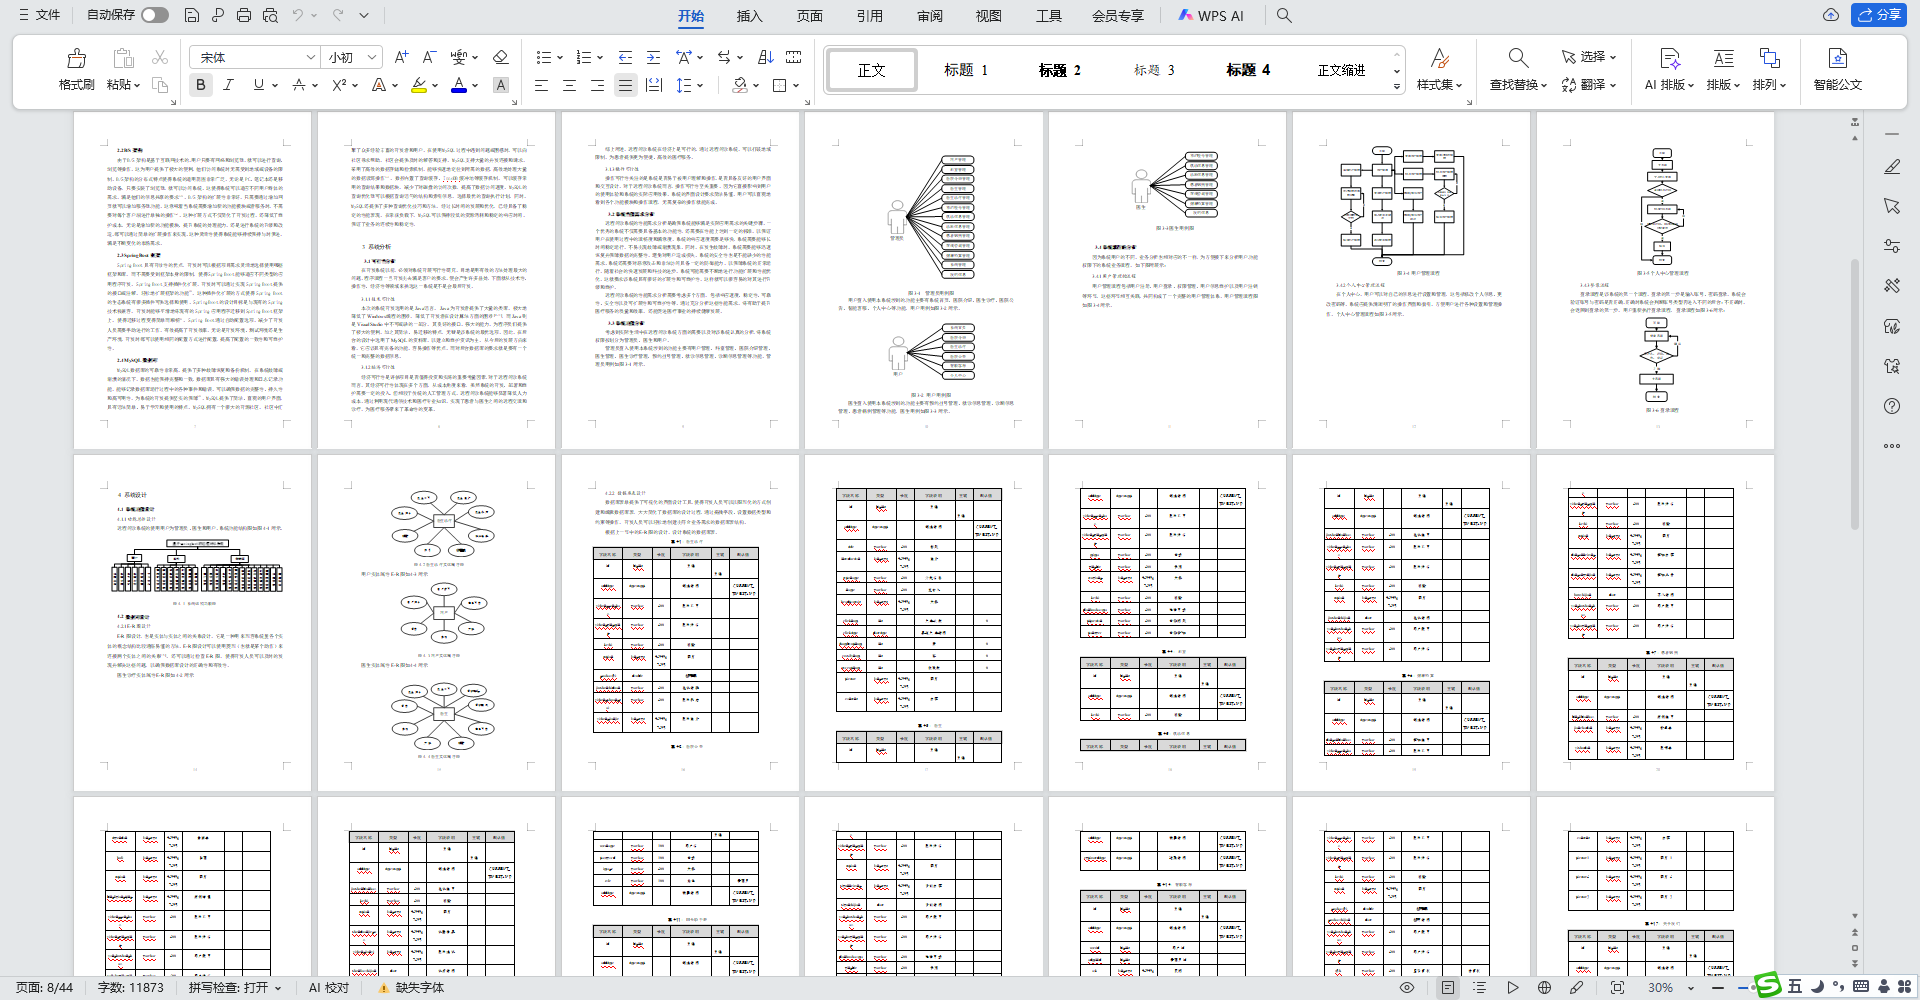Align text right icon
Viewport: 1920px width, 1000px height.
tap(597, 85)
